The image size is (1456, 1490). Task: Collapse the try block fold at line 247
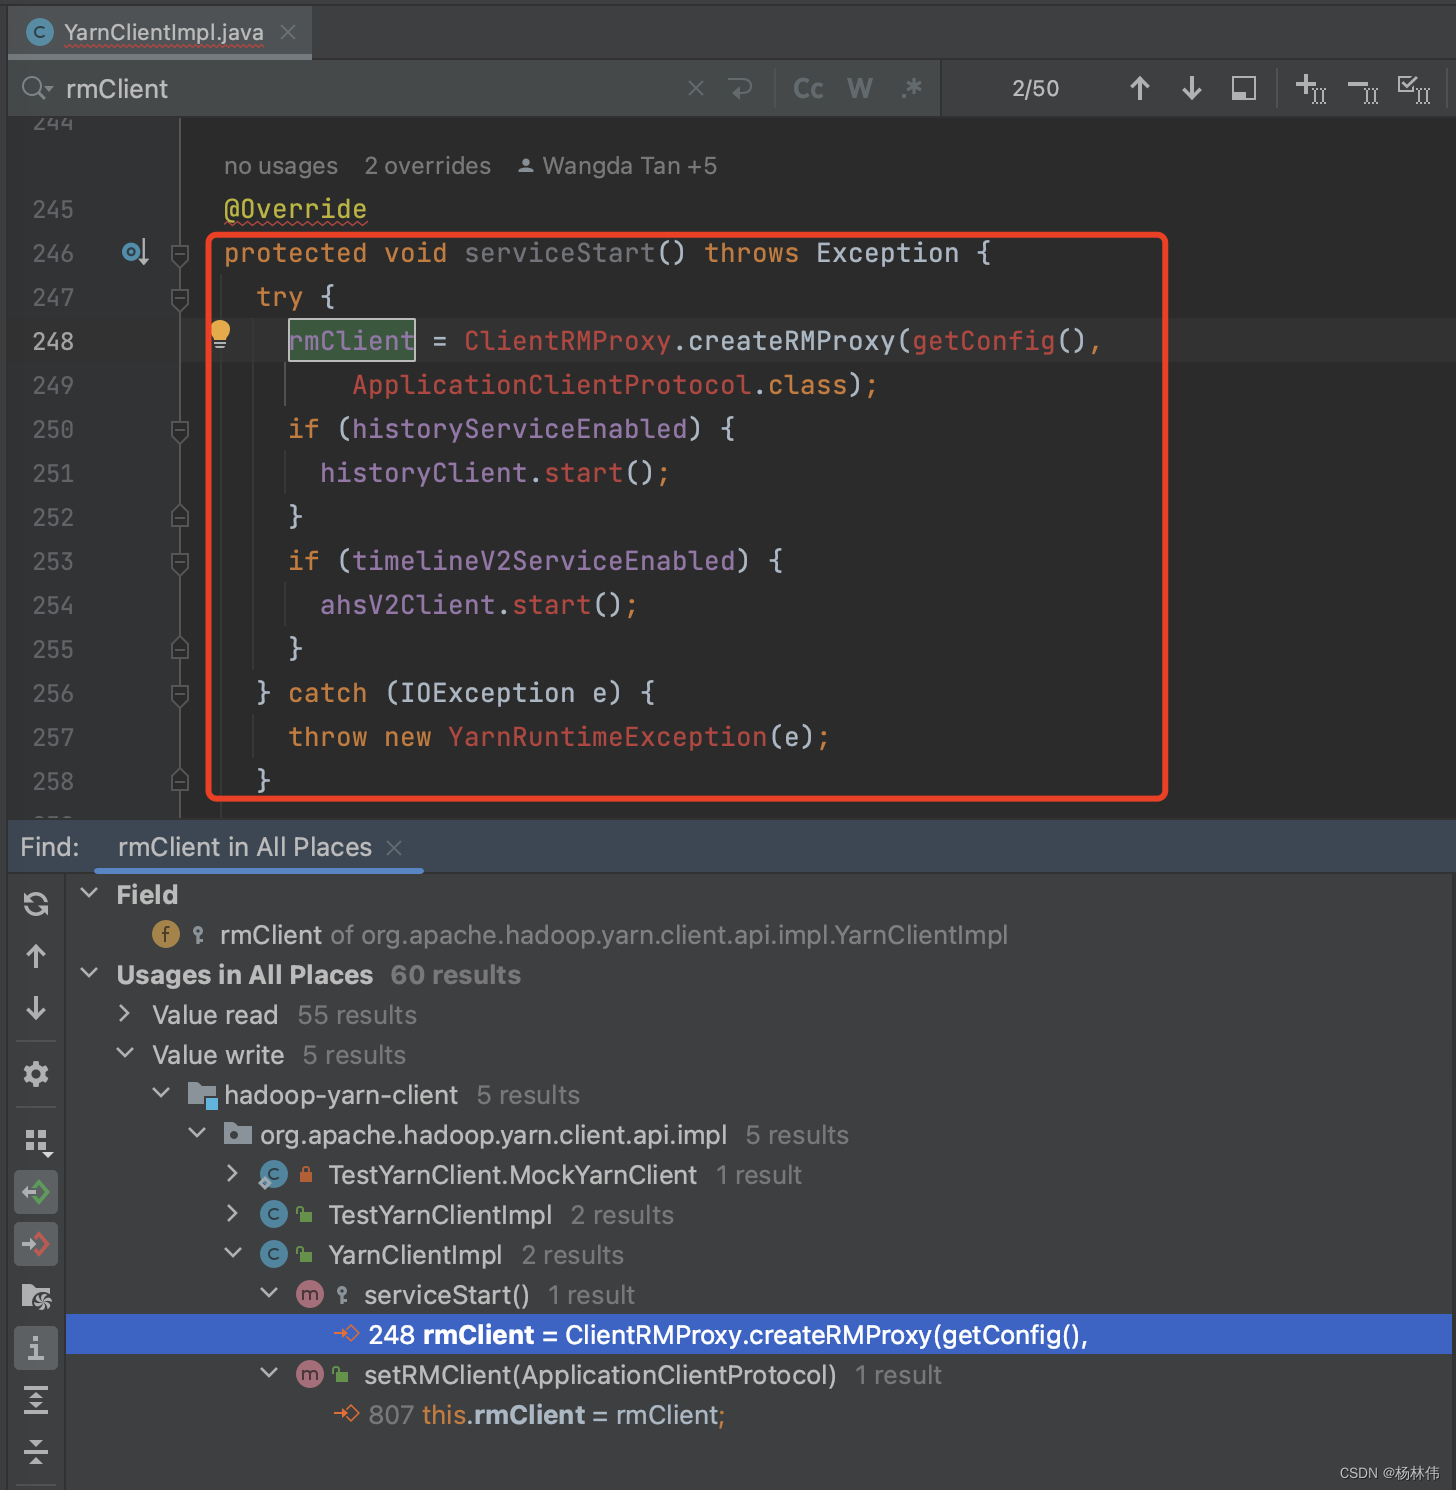180,297
